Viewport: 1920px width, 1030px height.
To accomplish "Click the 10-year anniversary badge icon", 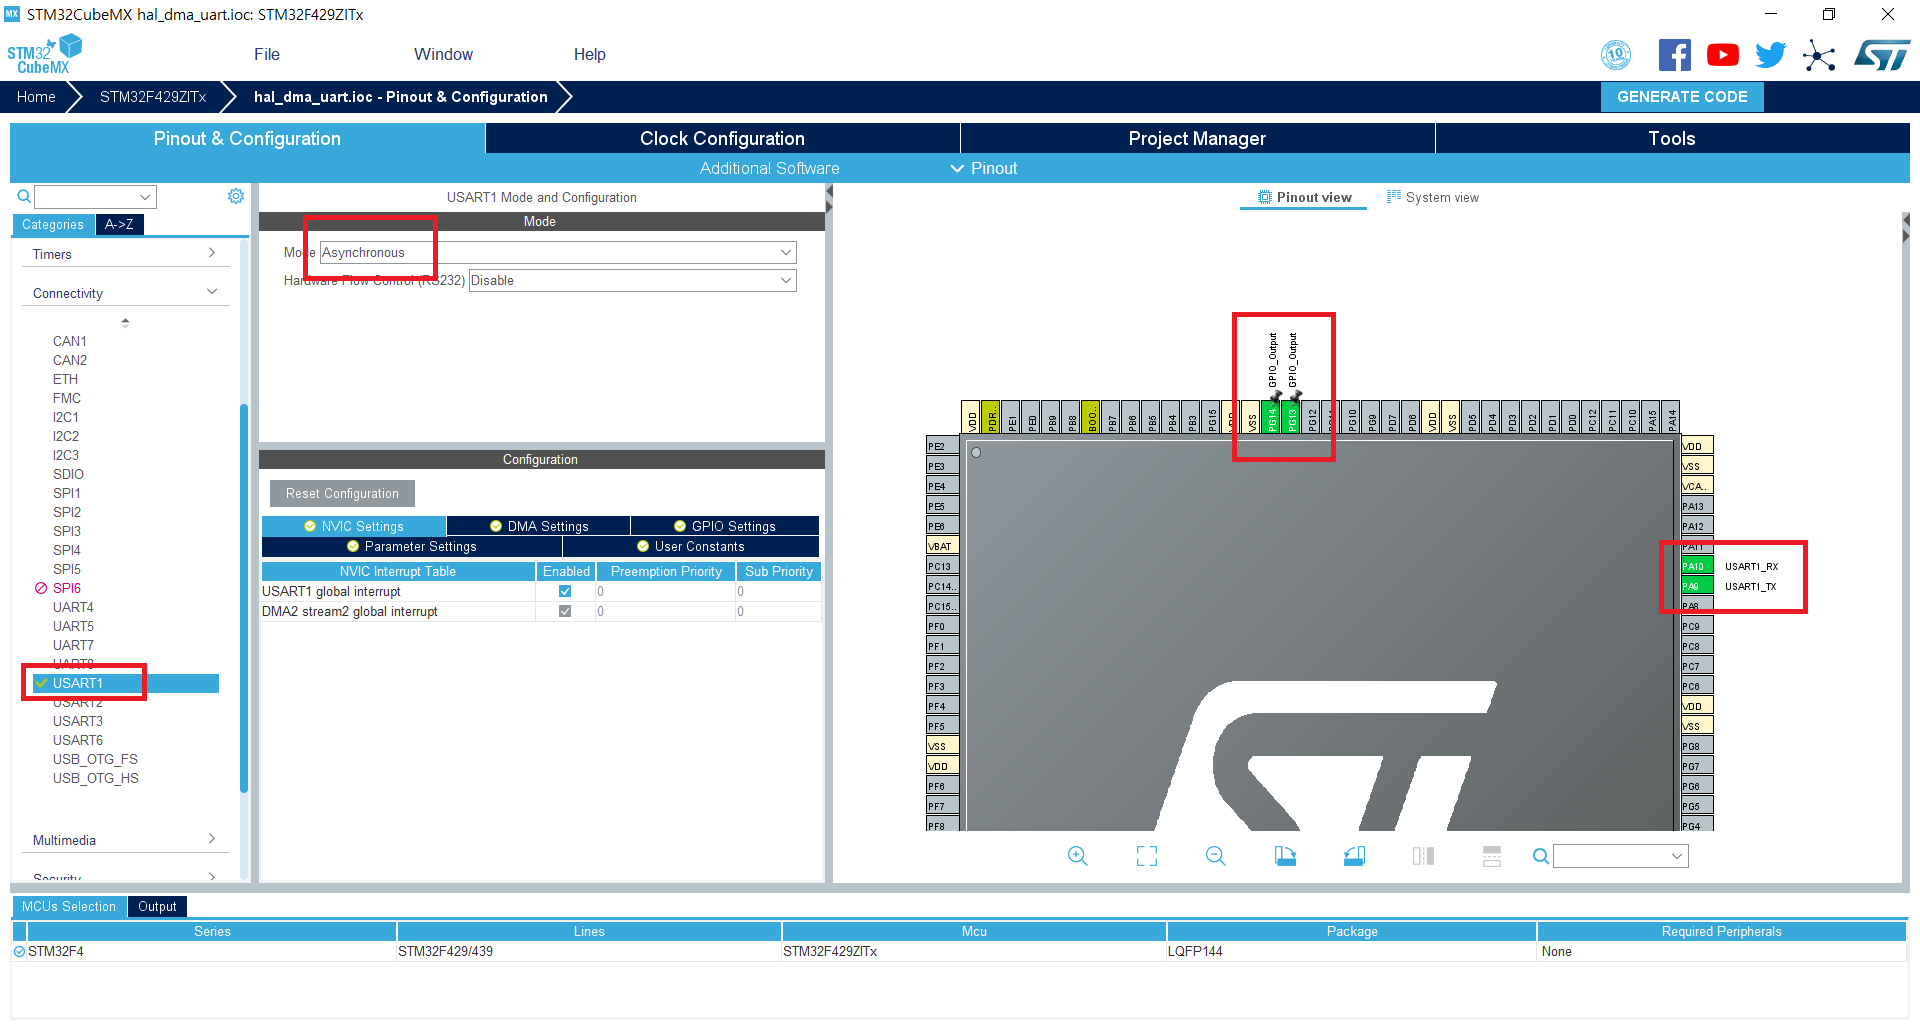I will [x=1616, y=55].
